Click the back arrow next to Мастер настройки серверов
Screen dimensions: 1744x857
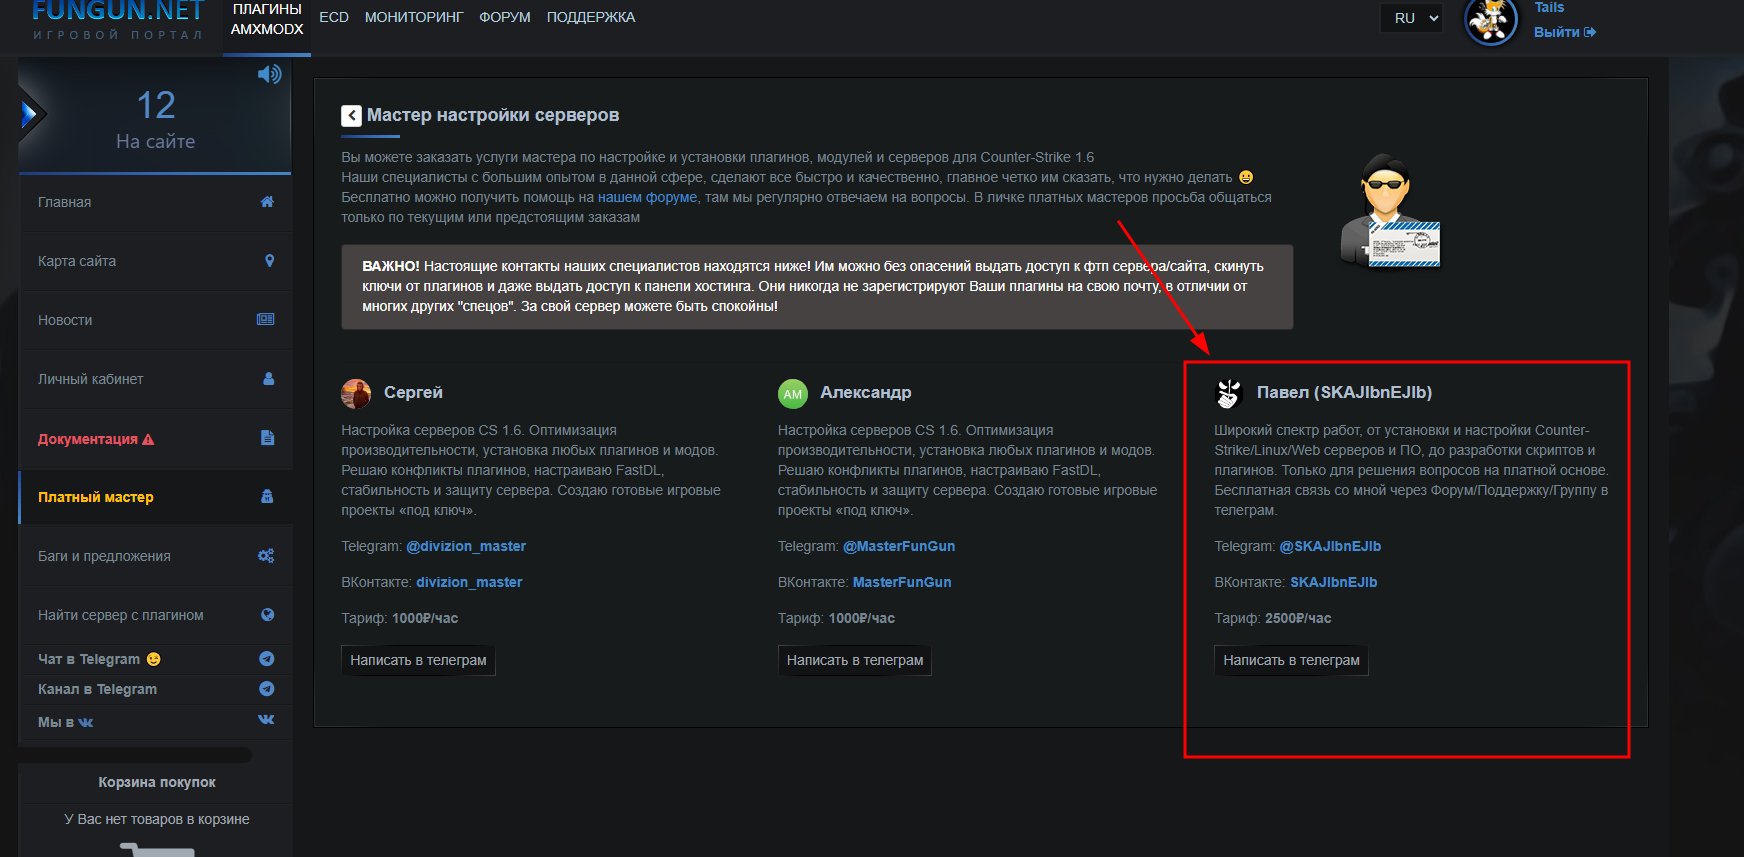351,116
